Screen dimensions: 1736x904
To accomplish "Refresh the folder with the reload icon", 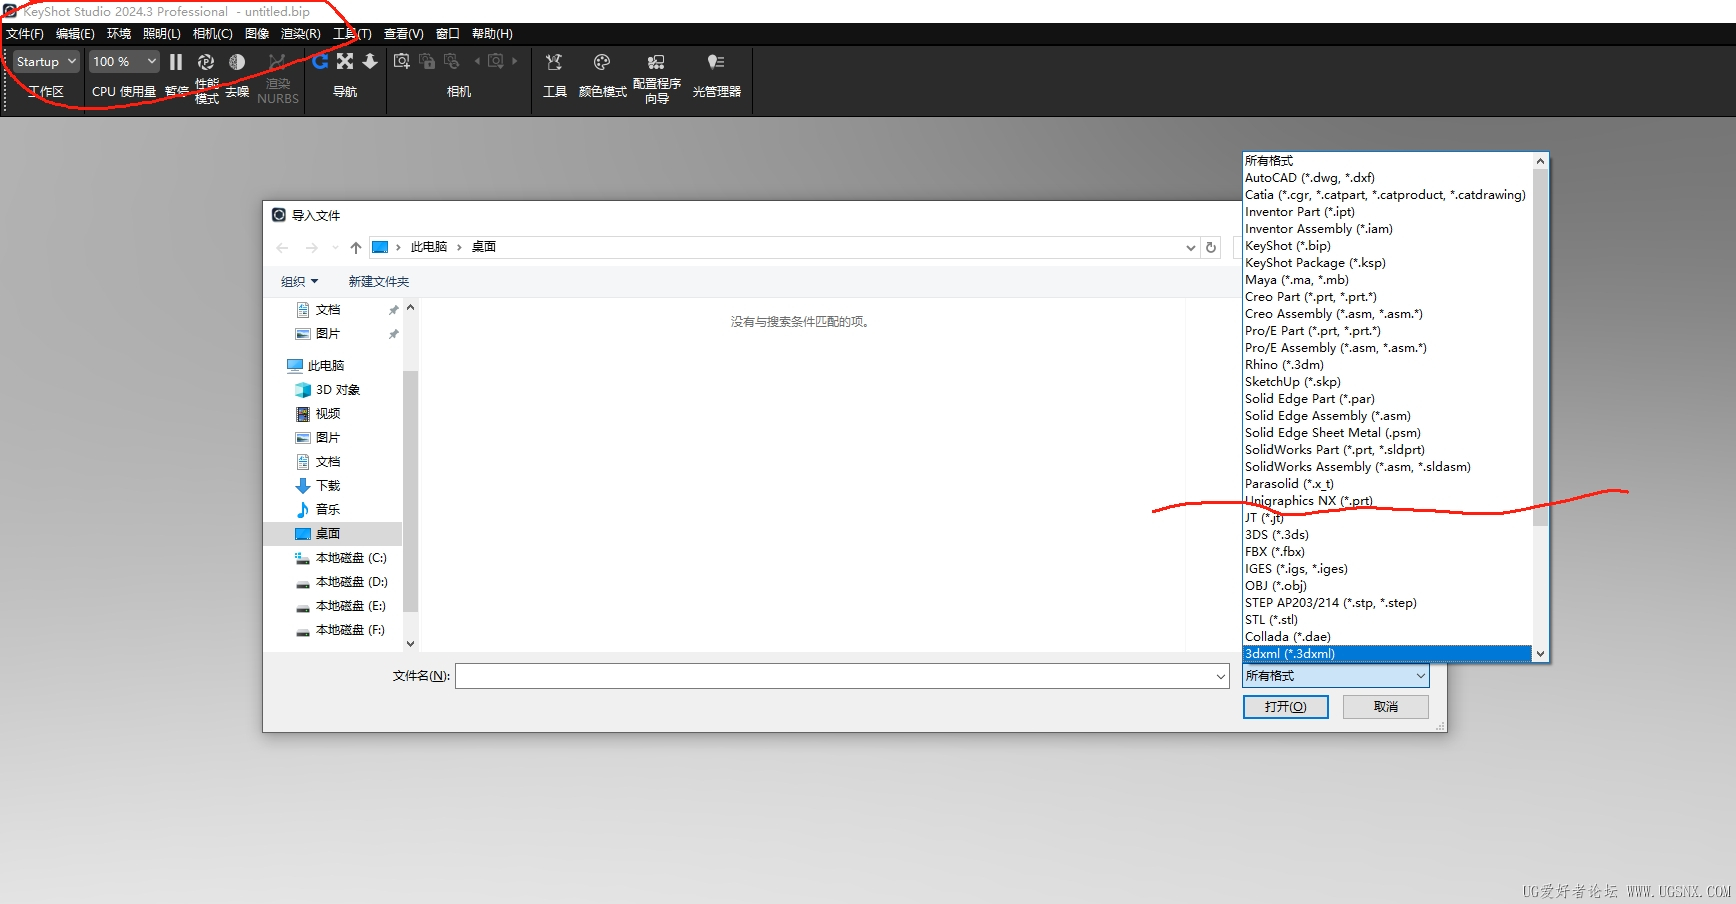I will tap(1211, 248).
